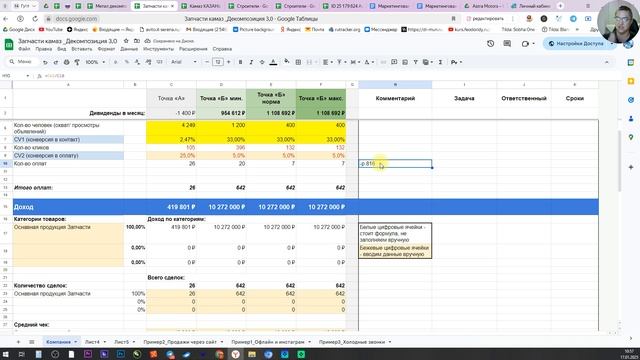Screen dimensions: 640x360
Task: Open the text color picker
Action: tap(273, 62)
